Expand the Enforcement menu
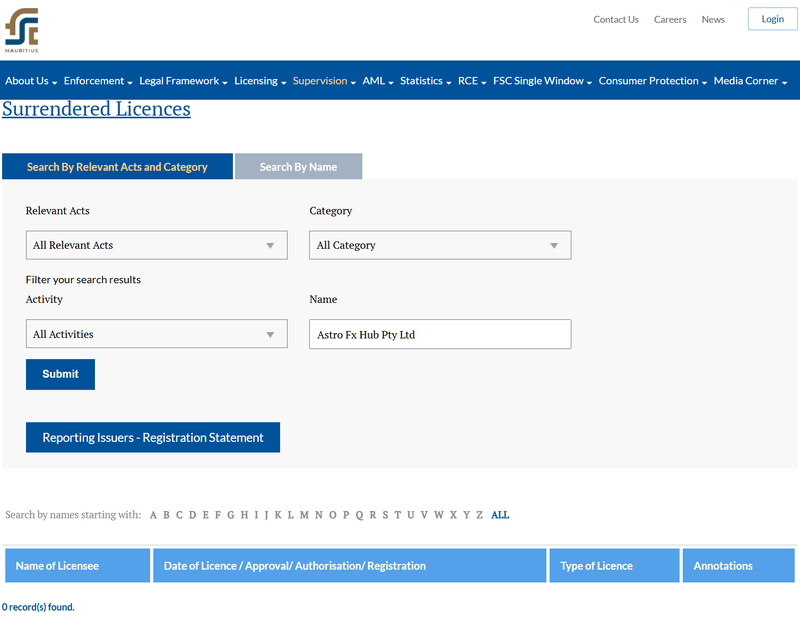Viewport: 800px width, 618px height. tap(98, 81)
